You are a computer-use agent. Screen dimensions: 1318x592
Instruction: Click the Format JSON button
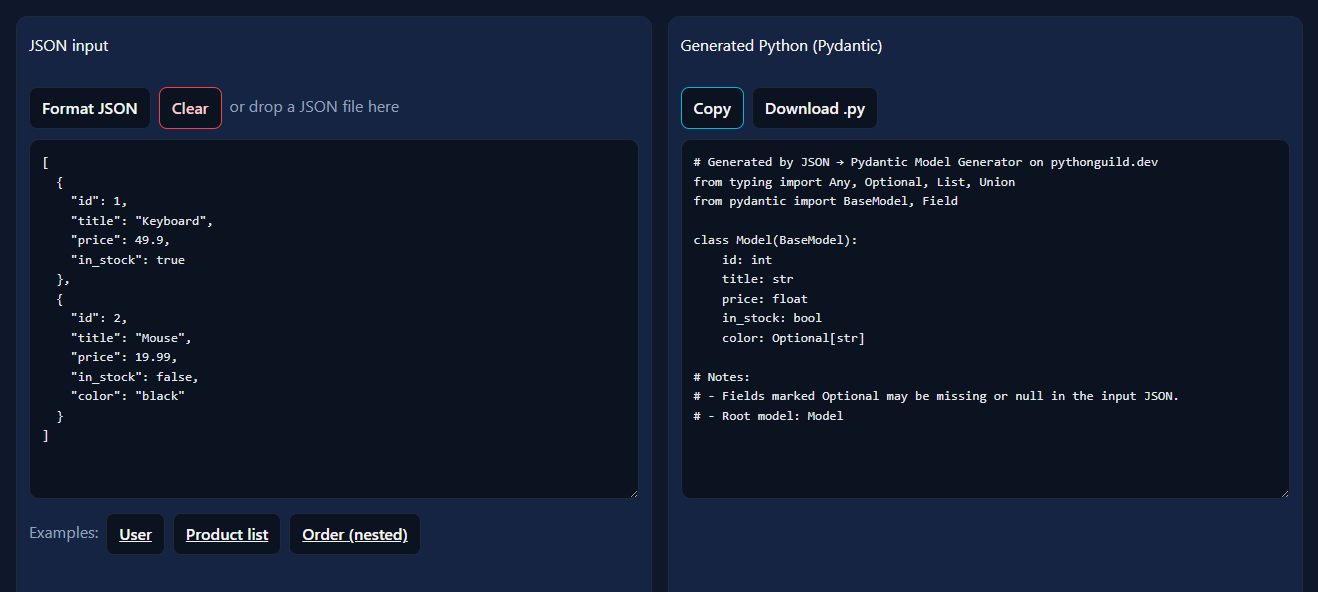coord(90,108)
